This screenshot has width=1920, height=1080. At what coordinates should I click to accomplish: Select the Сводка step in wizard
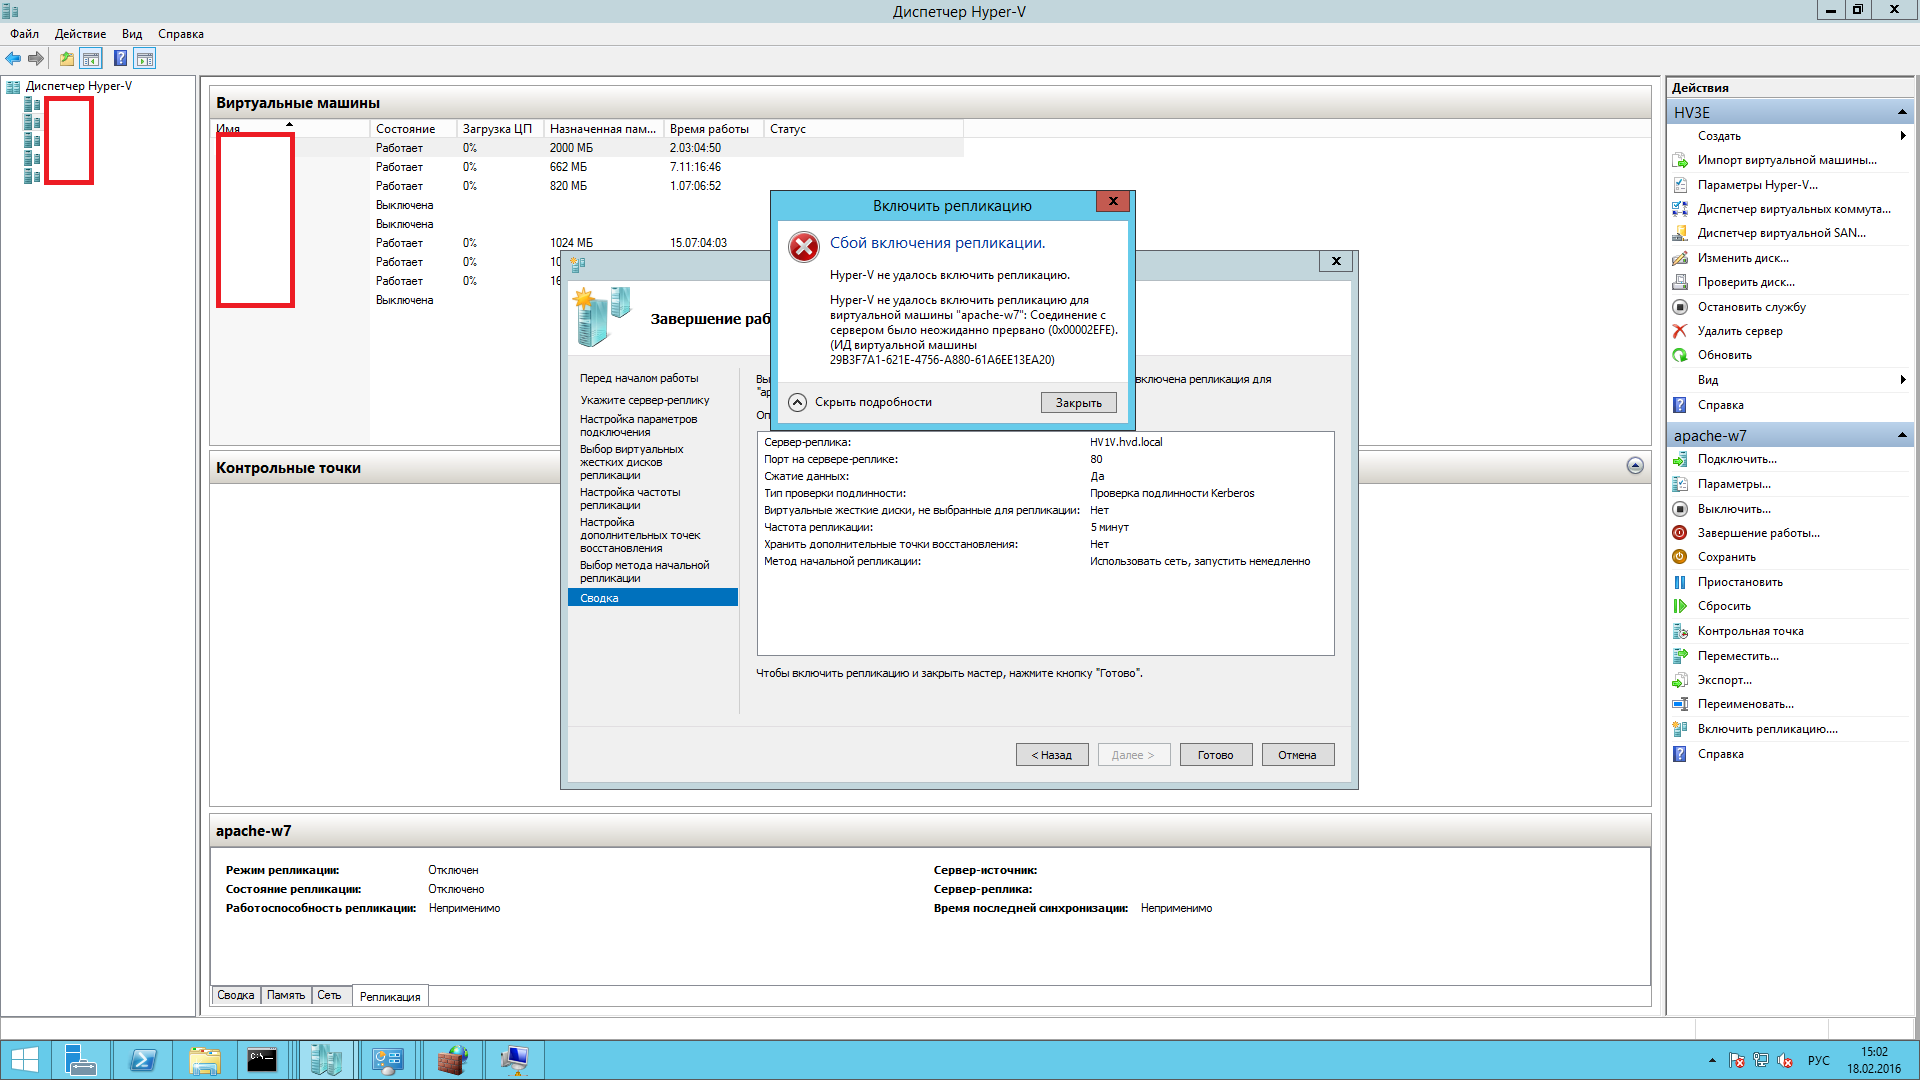point(653,598)
